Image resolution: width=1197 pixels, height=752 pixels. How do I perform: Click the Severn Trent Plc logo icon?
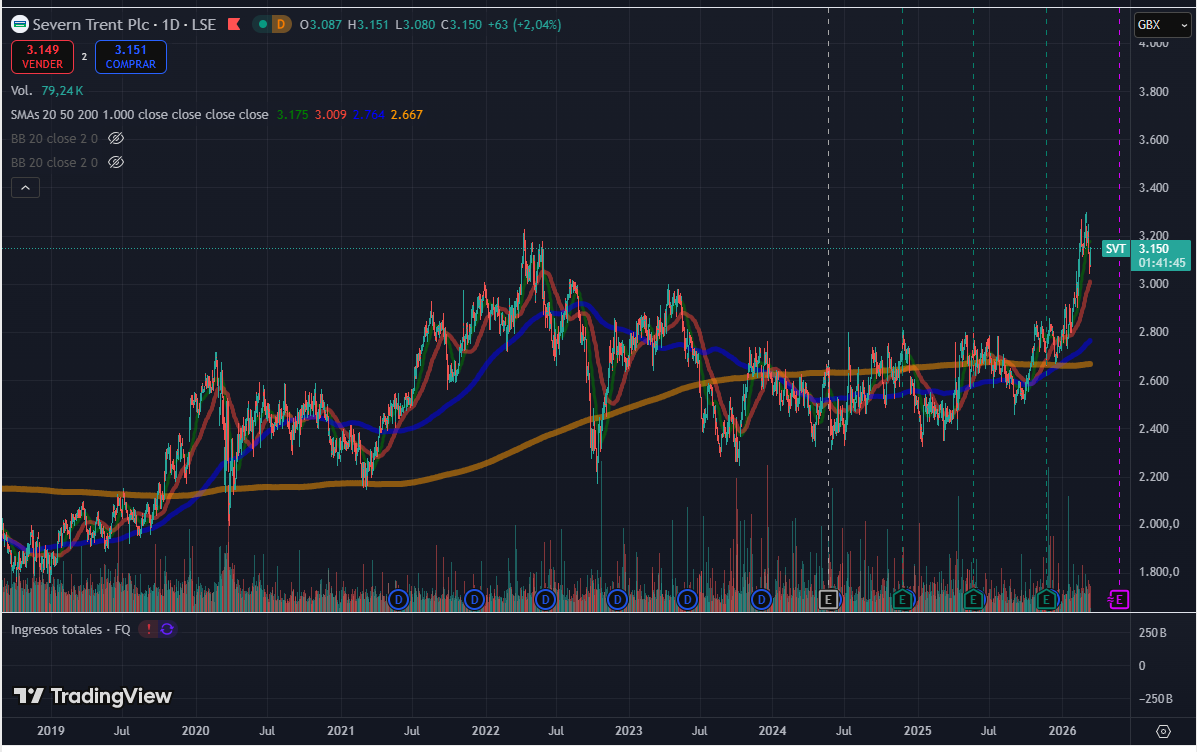pos(20,24)
